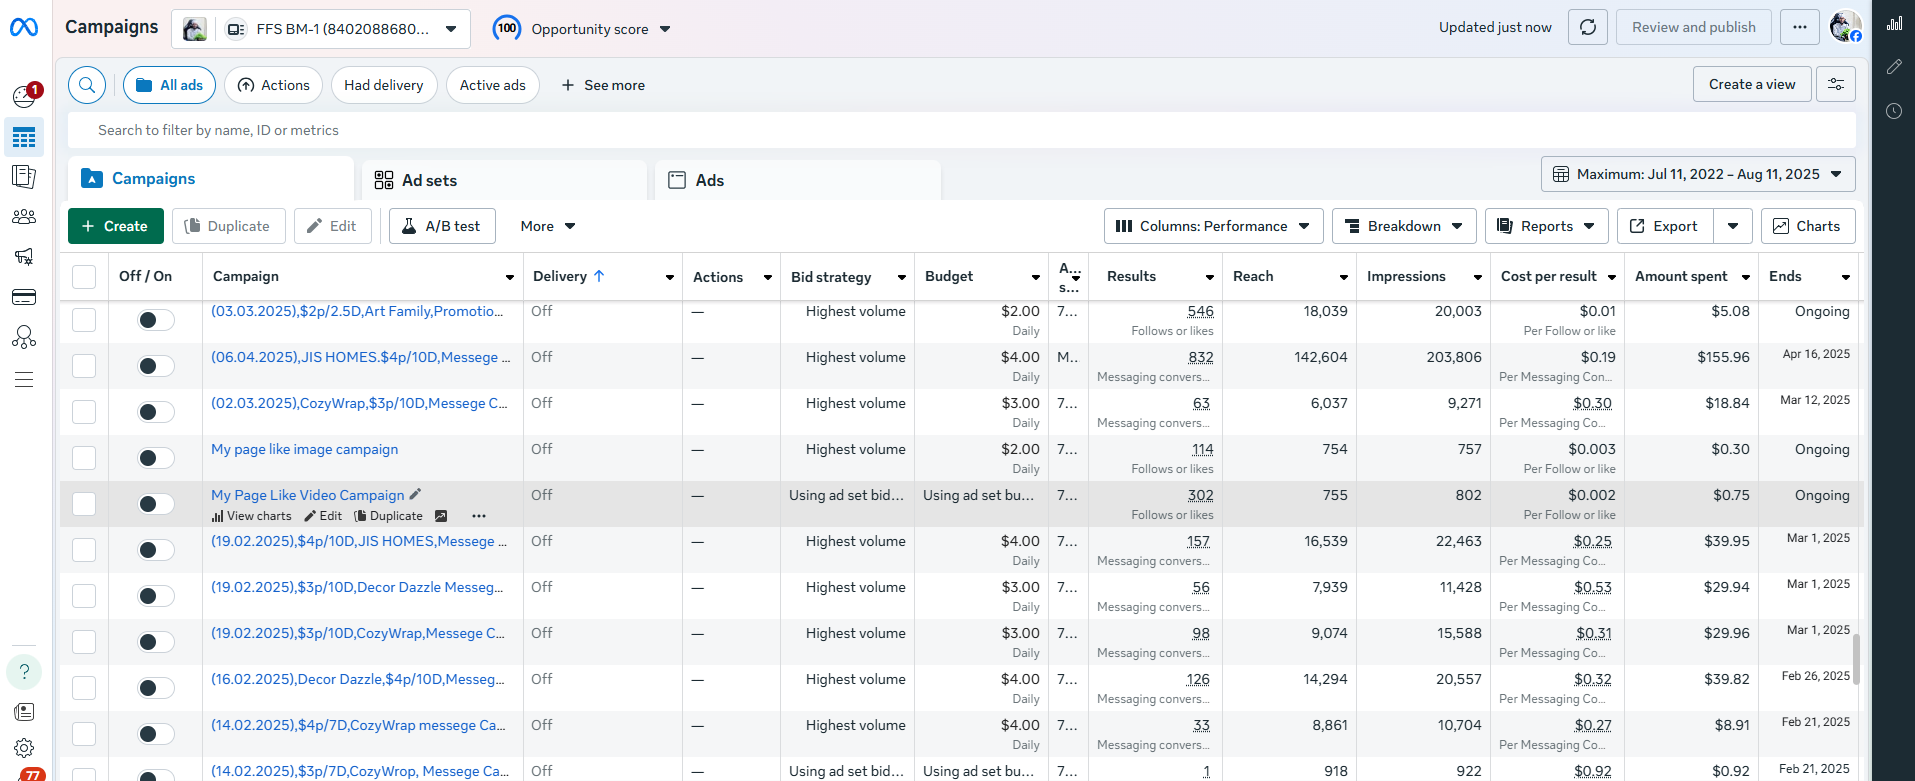Open the magnifier search icon button
The height and width of the screenshot is (781, 1915).
[87, 85]
